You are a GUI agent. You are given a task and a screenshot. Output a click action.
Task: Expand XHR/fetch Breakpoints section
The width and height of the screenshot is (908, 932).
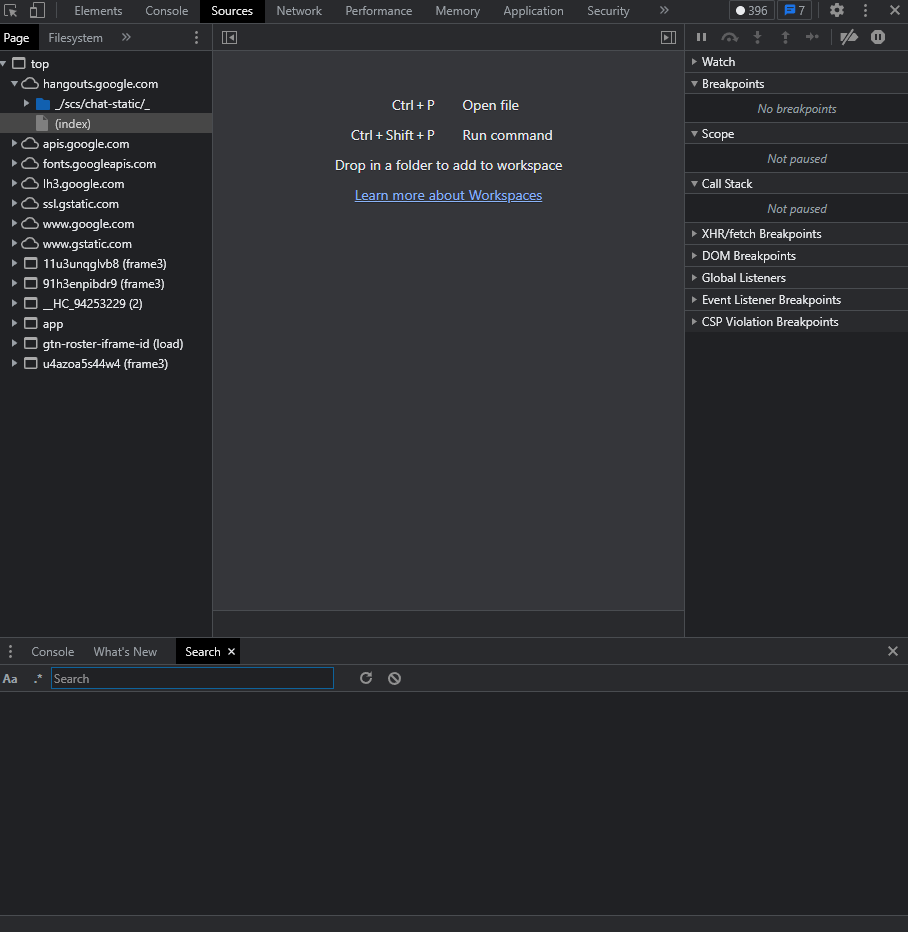694,234
